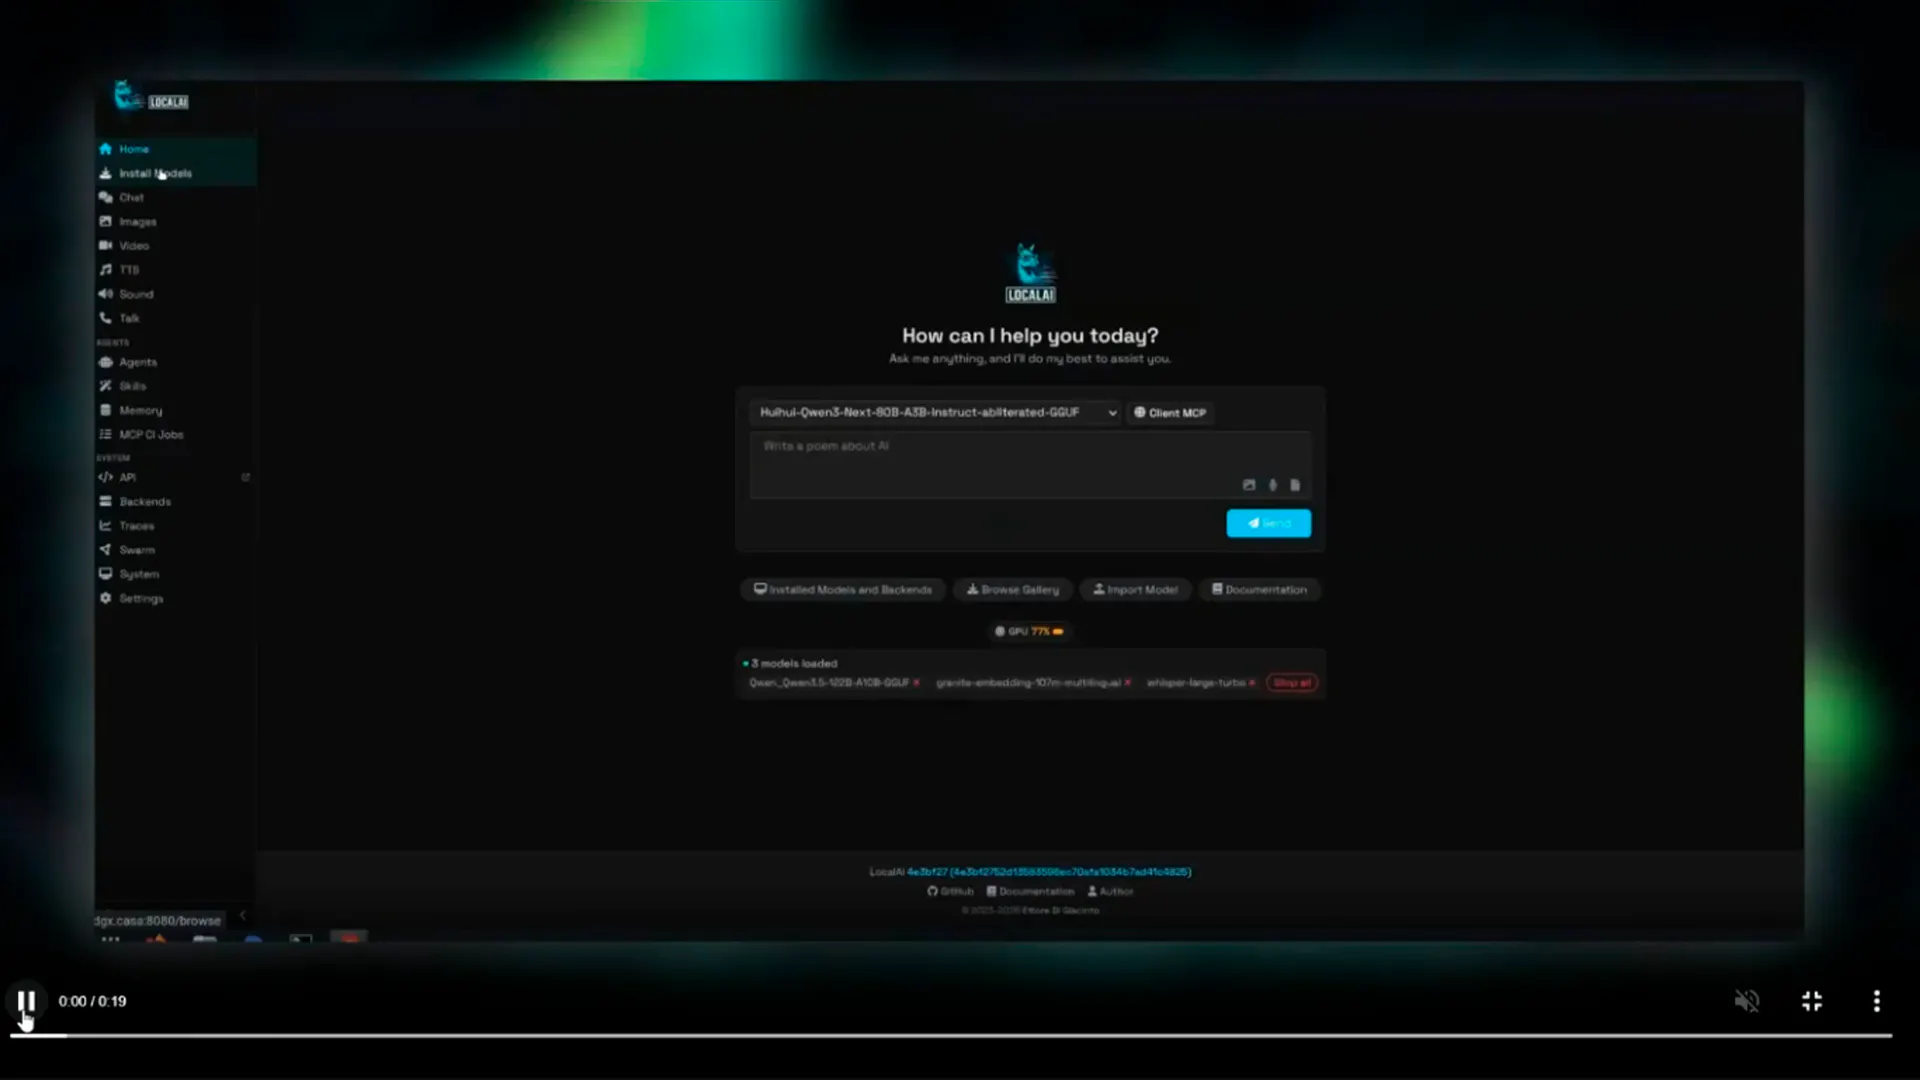Open Skills in the sidebar
The image size is (1920, 1080).
(x=175, y=386)
